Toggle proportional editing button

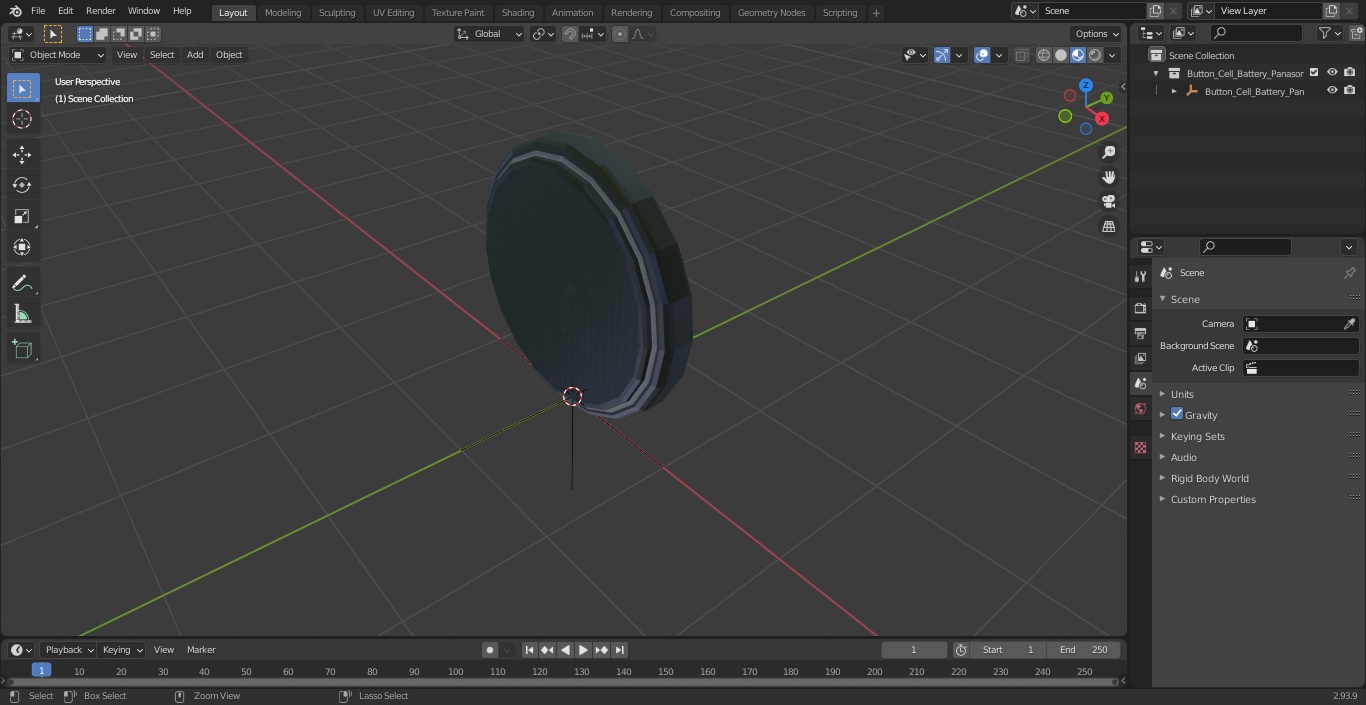pyautogui.click(x=620, y=34)
